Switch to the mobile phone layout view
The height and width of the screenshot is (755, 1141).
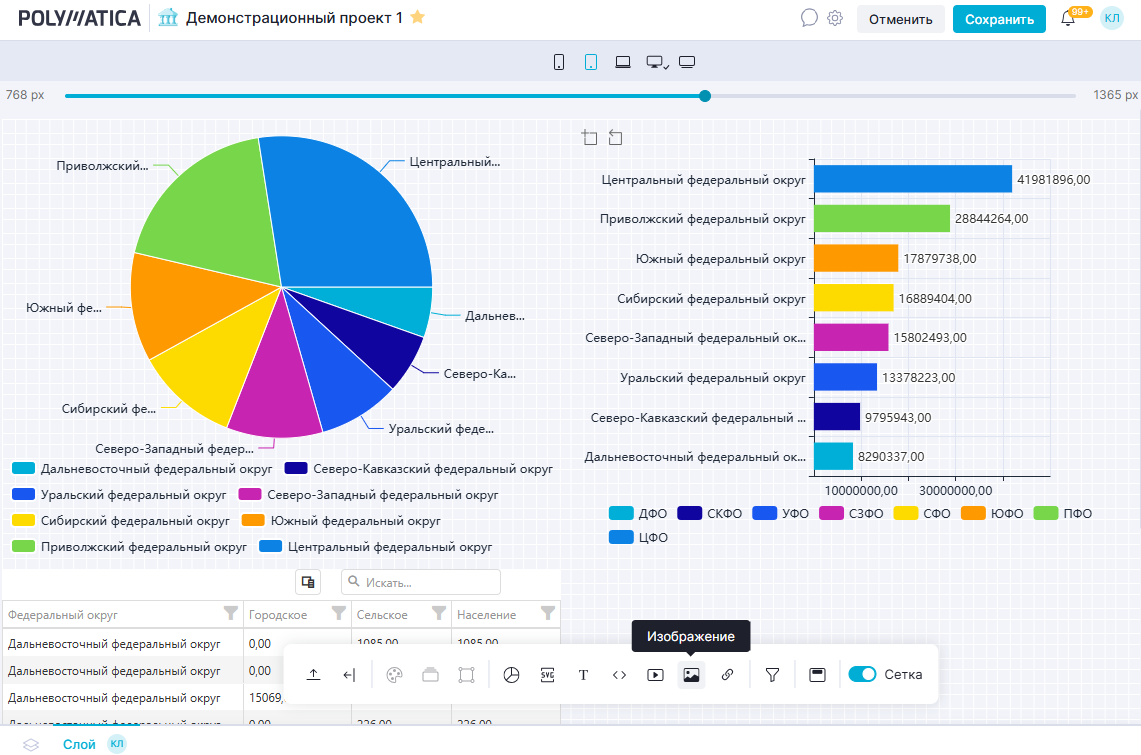pyautogui.click(x=559, y=62)
